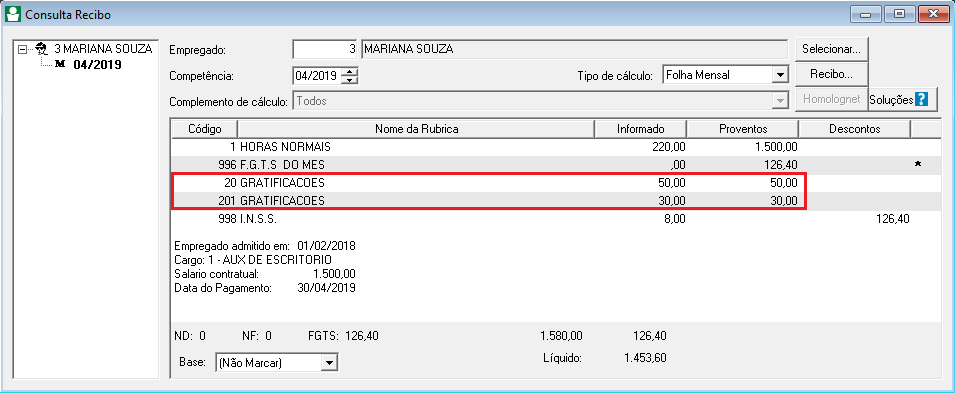Open the Complemento de cálculo dropdown
955x393 pixels.
pyautogui.click(x=779, y=102)
